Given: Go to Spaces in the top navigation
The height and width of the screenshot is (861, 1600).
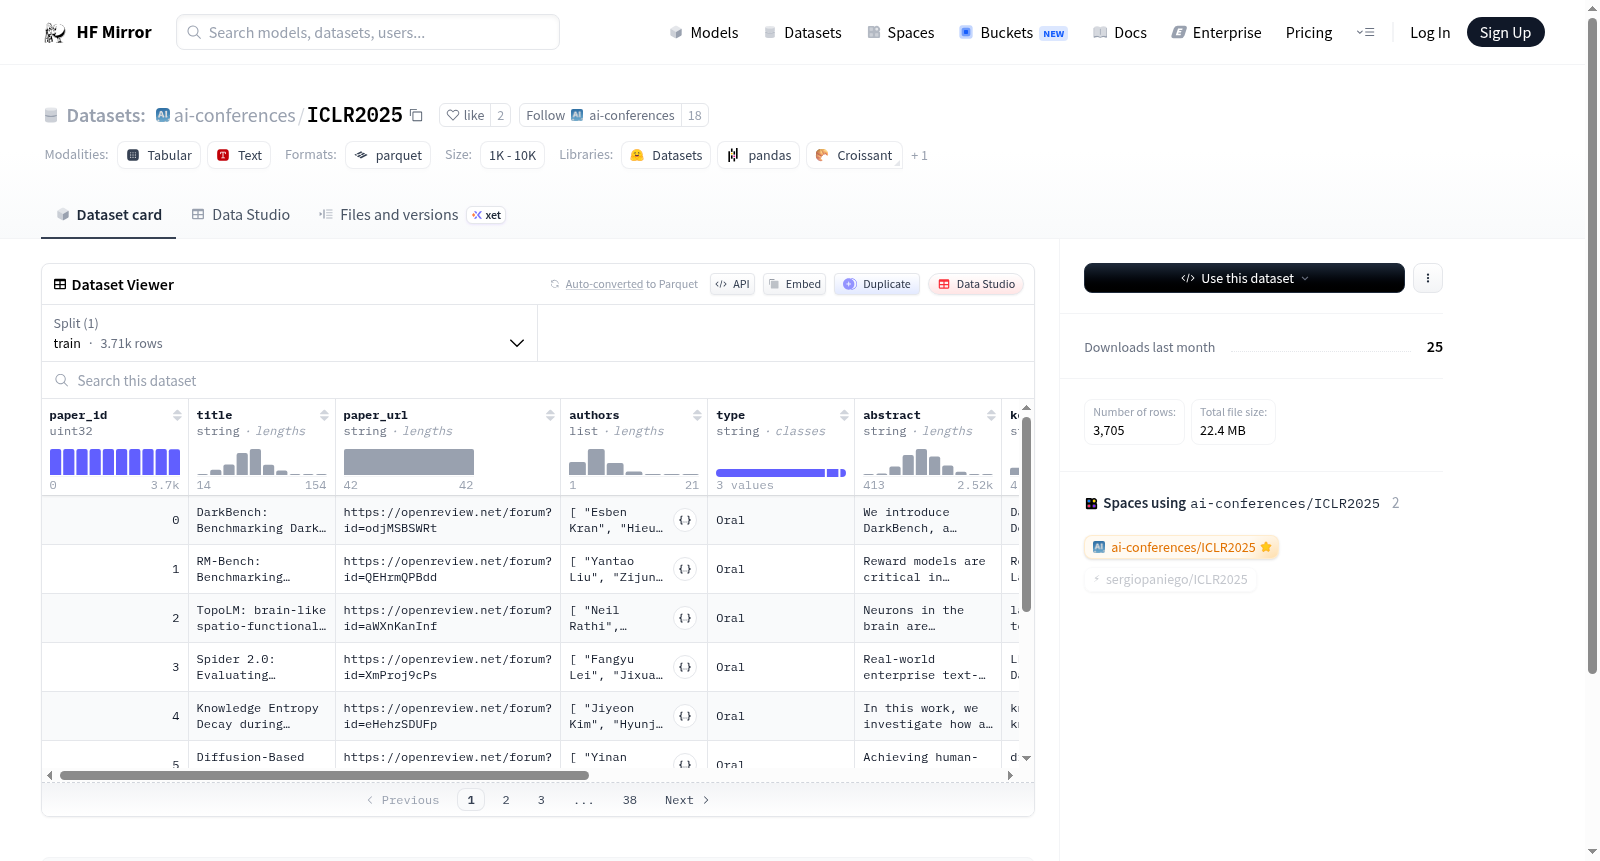Looking at the screenshot, I should [900, 33].
